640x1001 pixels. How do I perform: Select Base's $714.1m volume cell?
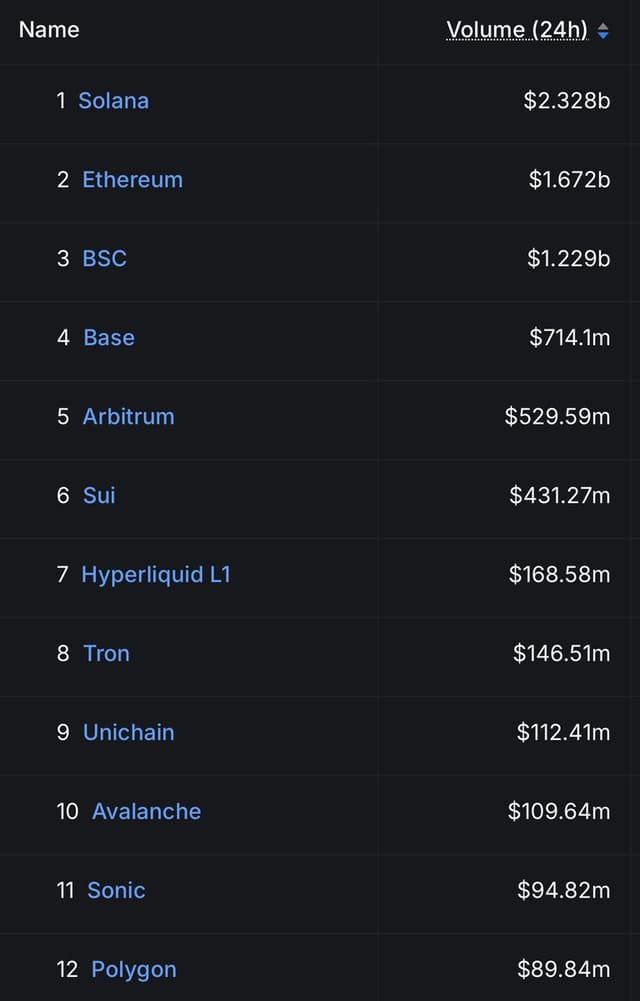coord(570,338)
